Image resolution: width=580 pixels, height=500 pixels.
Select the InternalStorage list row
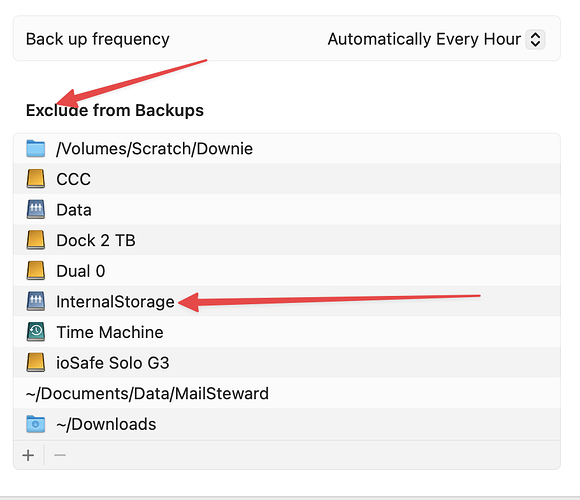tap(287, 301)
